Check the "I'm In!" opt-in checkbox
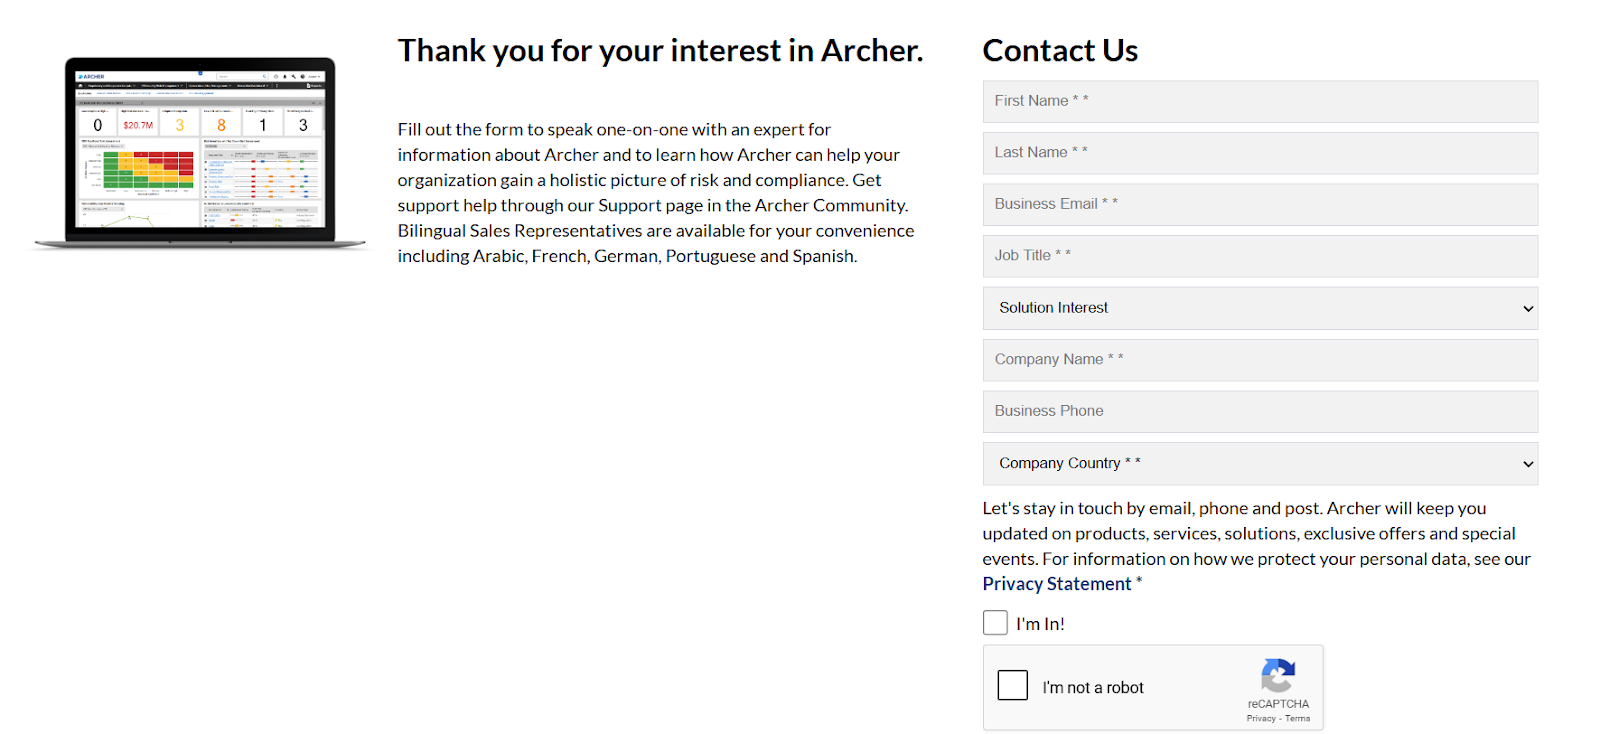Screen dimensions: 1600x734 coord(995,623)
